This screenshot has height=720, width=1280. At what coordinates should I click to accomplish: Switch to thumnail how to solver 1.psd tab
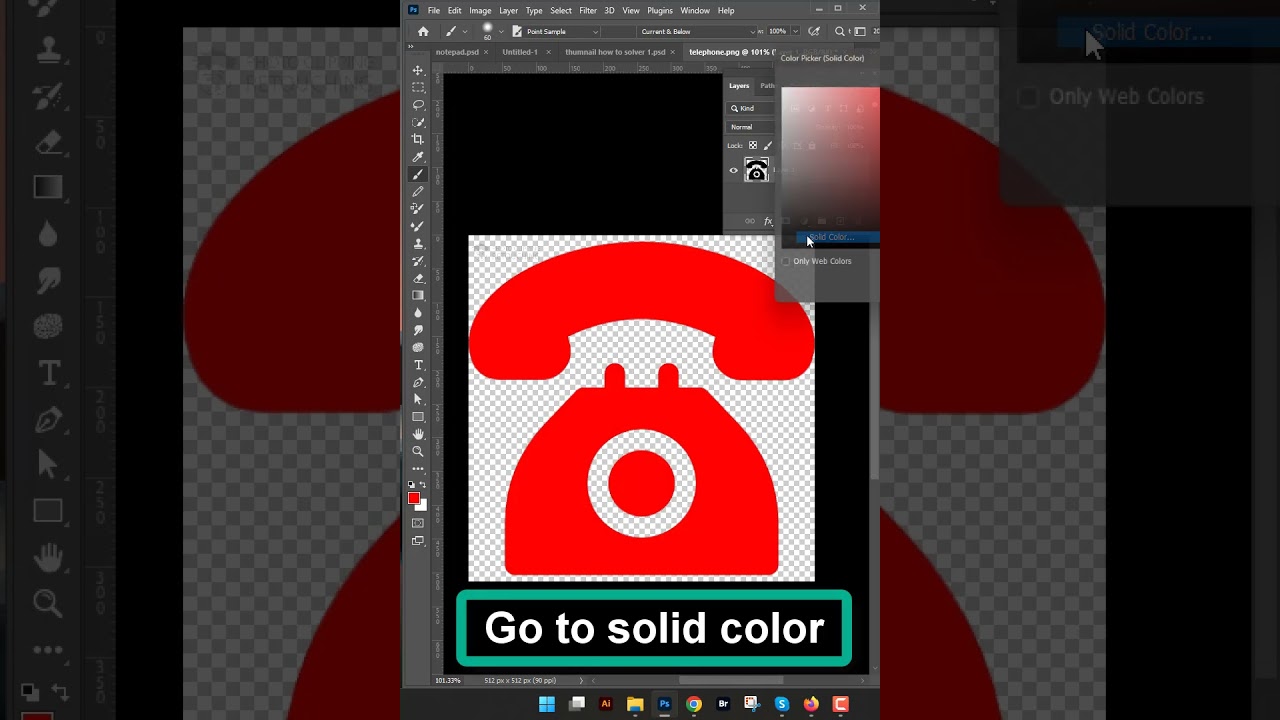(x=615, y=52)
